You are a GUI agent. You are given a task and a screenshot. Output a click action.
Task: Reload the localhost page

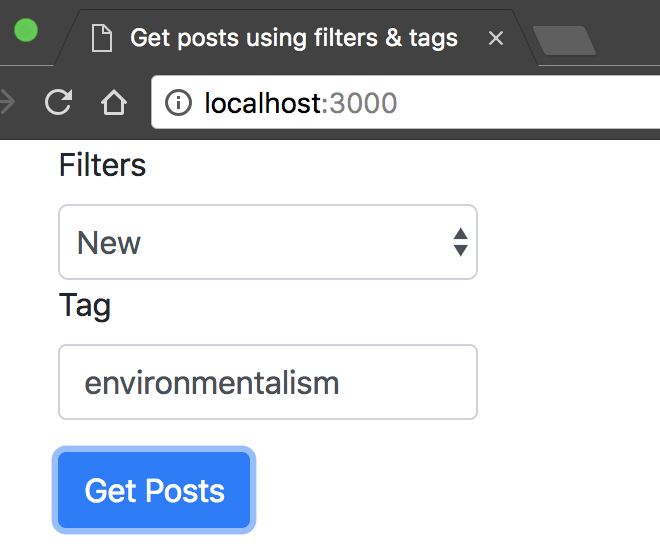click(x=59, y=102)
